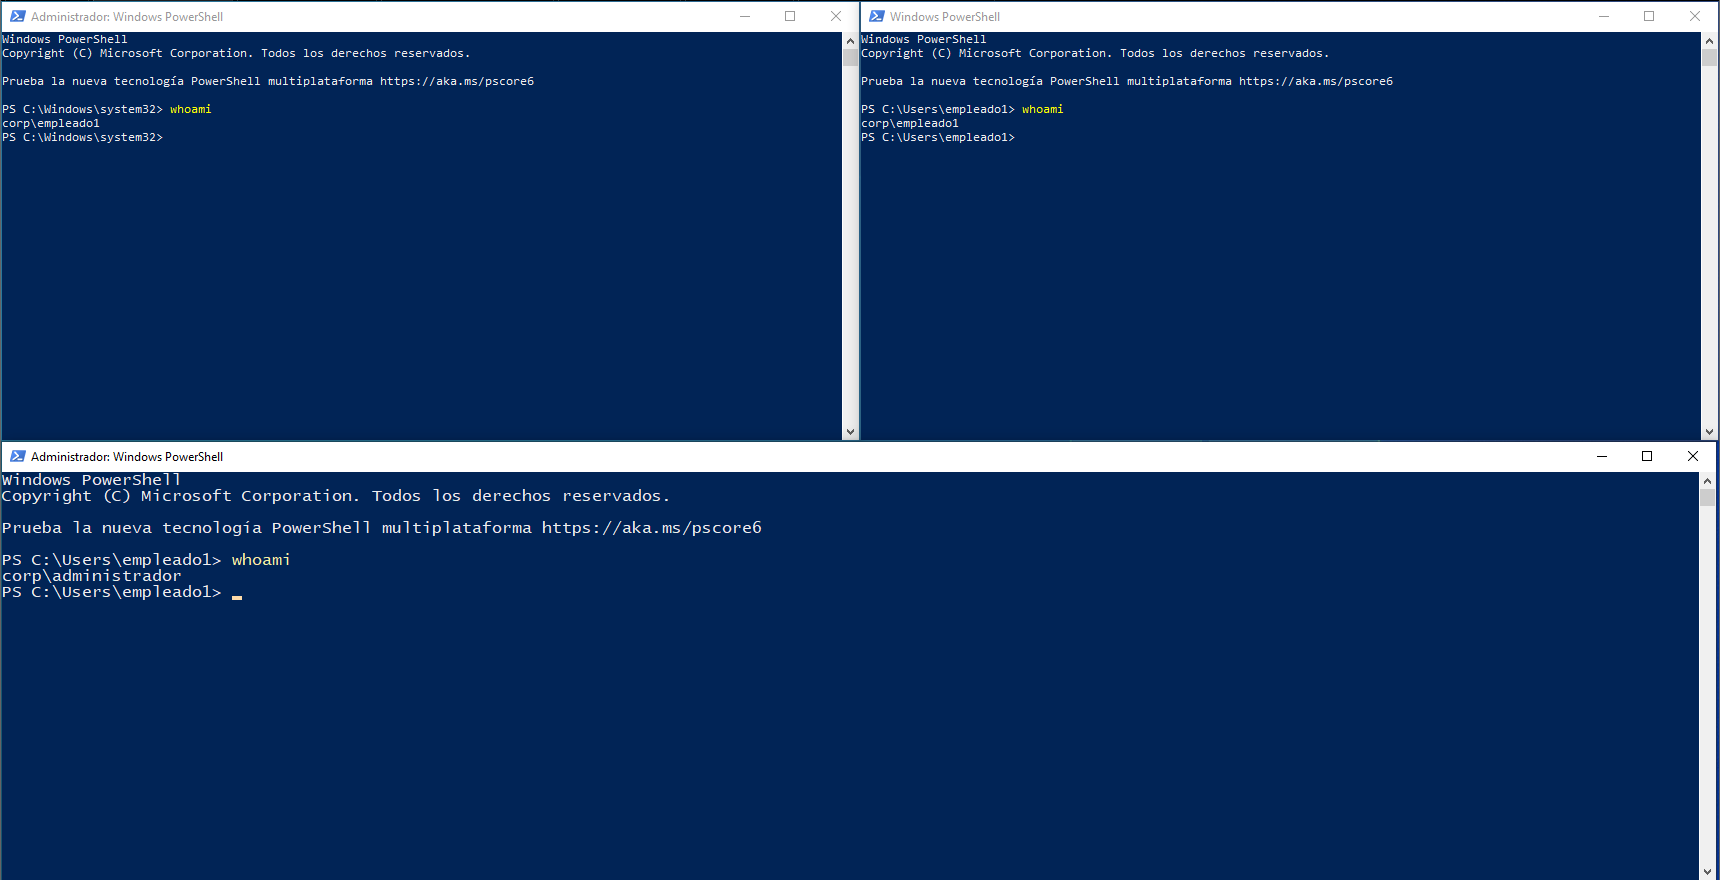Click the scrollbar thumb in top-right window
Screen dimensions: 1720x880
(1710, 57)
